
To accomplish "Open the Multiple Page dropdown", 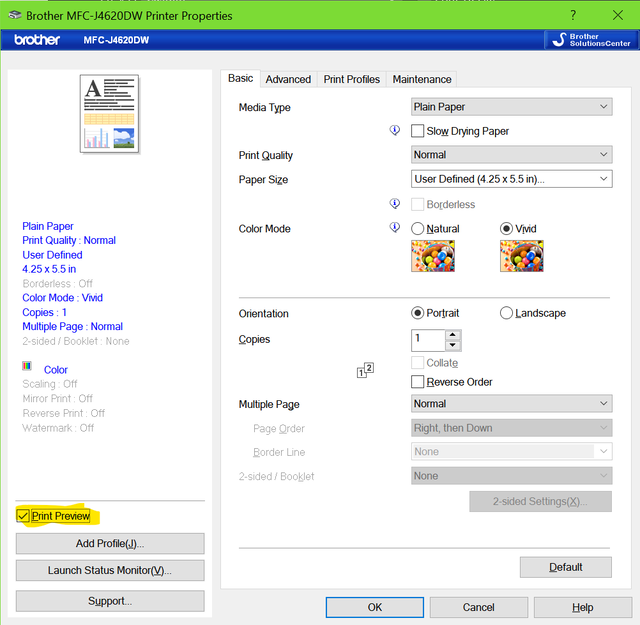I will point(511,404).
